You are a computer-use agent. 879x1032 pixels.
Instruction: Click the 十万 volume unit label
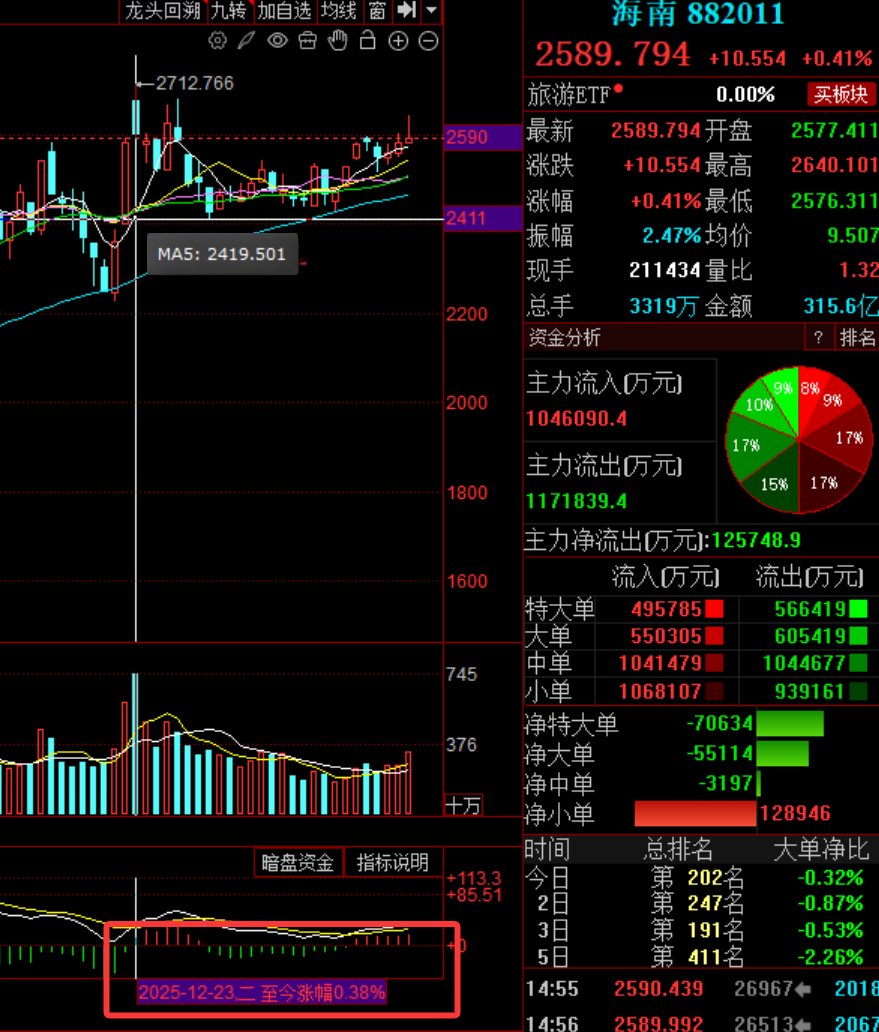click(x=464, y=805)
